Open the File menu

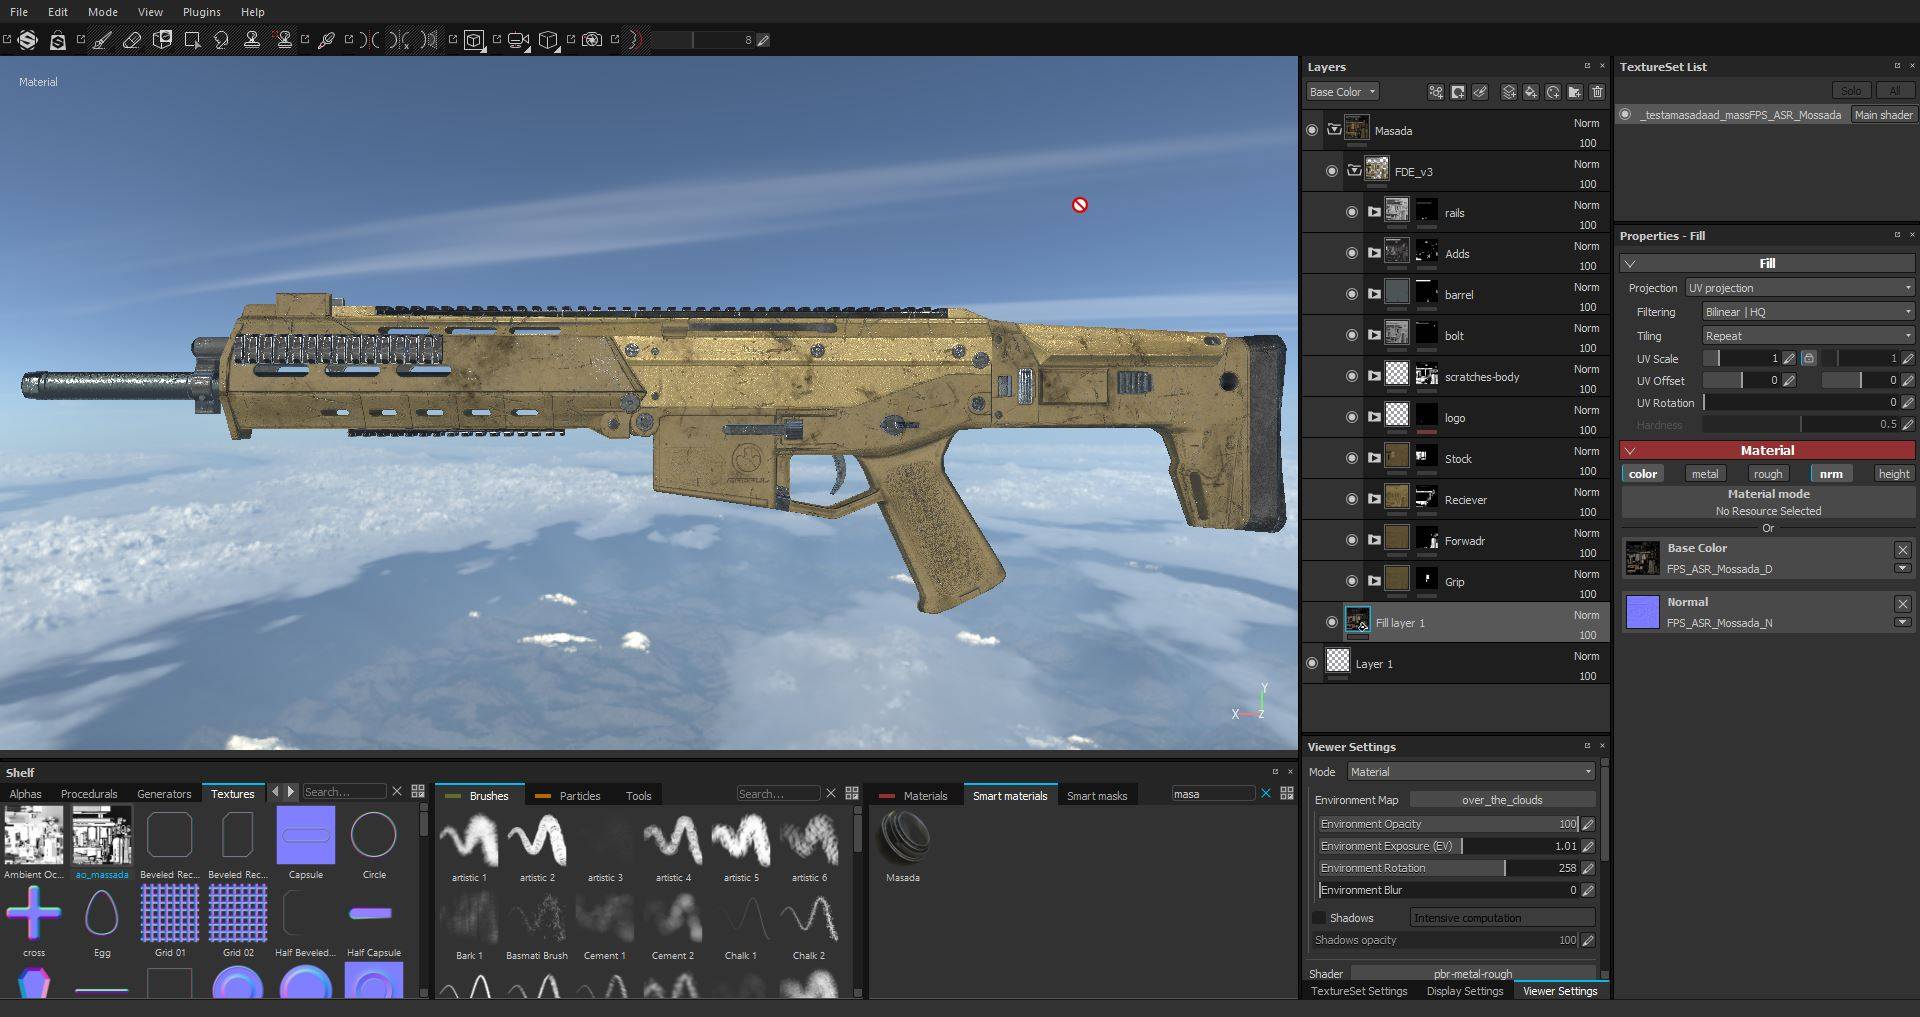19,12
